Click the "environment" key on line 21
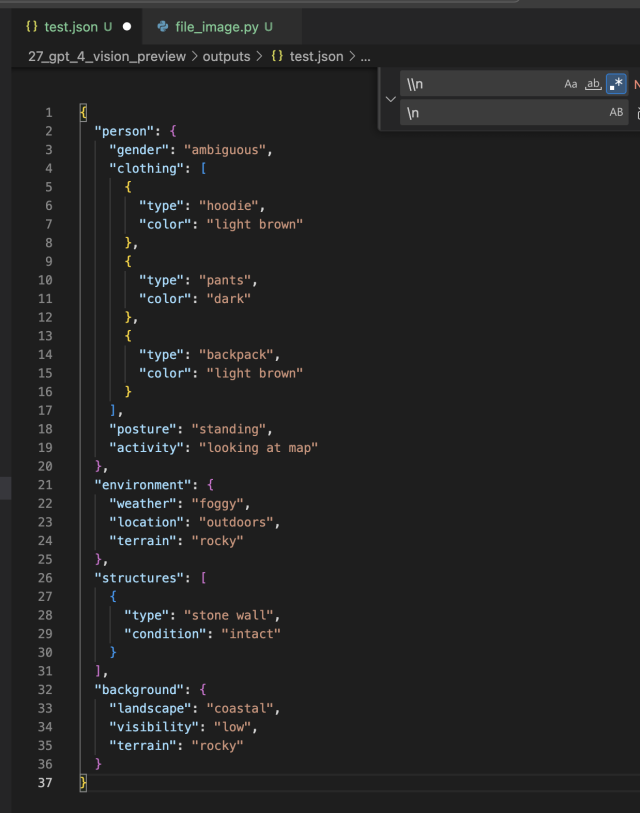Viewport: 640px width, 813px height. pyautogui.click(x=143, y=485)
